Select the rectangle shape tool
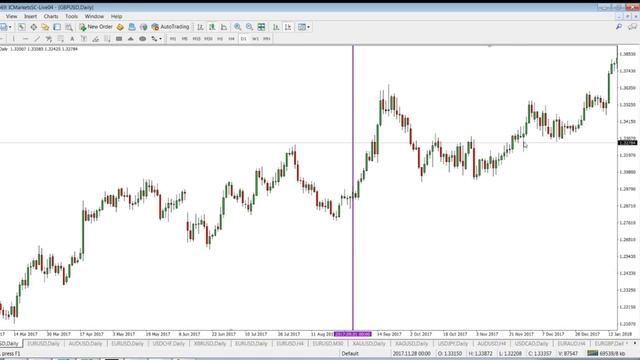Viewport: 640px width, 360px height. click(119, 39)
